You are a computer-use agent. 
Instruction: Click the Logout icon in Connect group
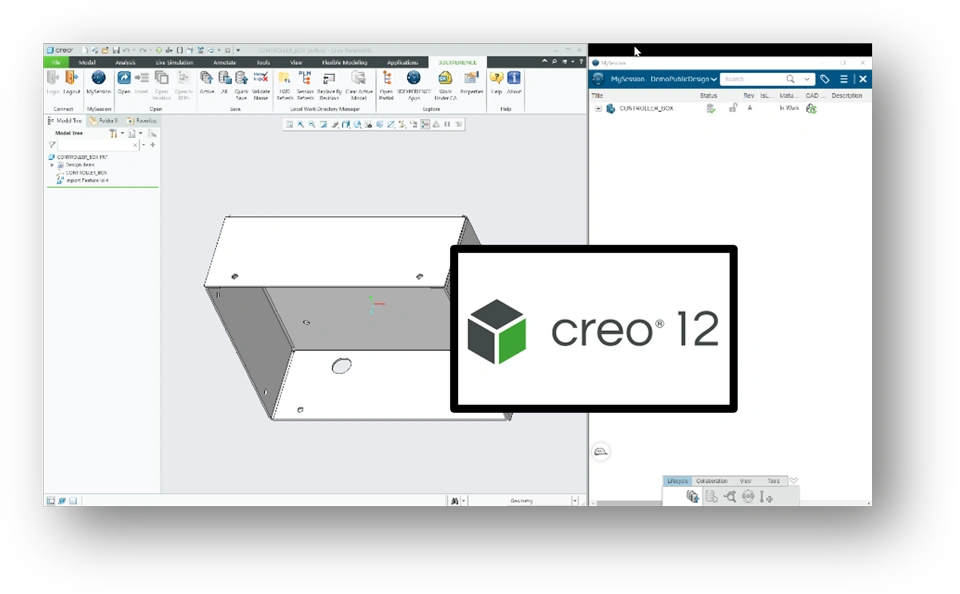click(71, 78)
